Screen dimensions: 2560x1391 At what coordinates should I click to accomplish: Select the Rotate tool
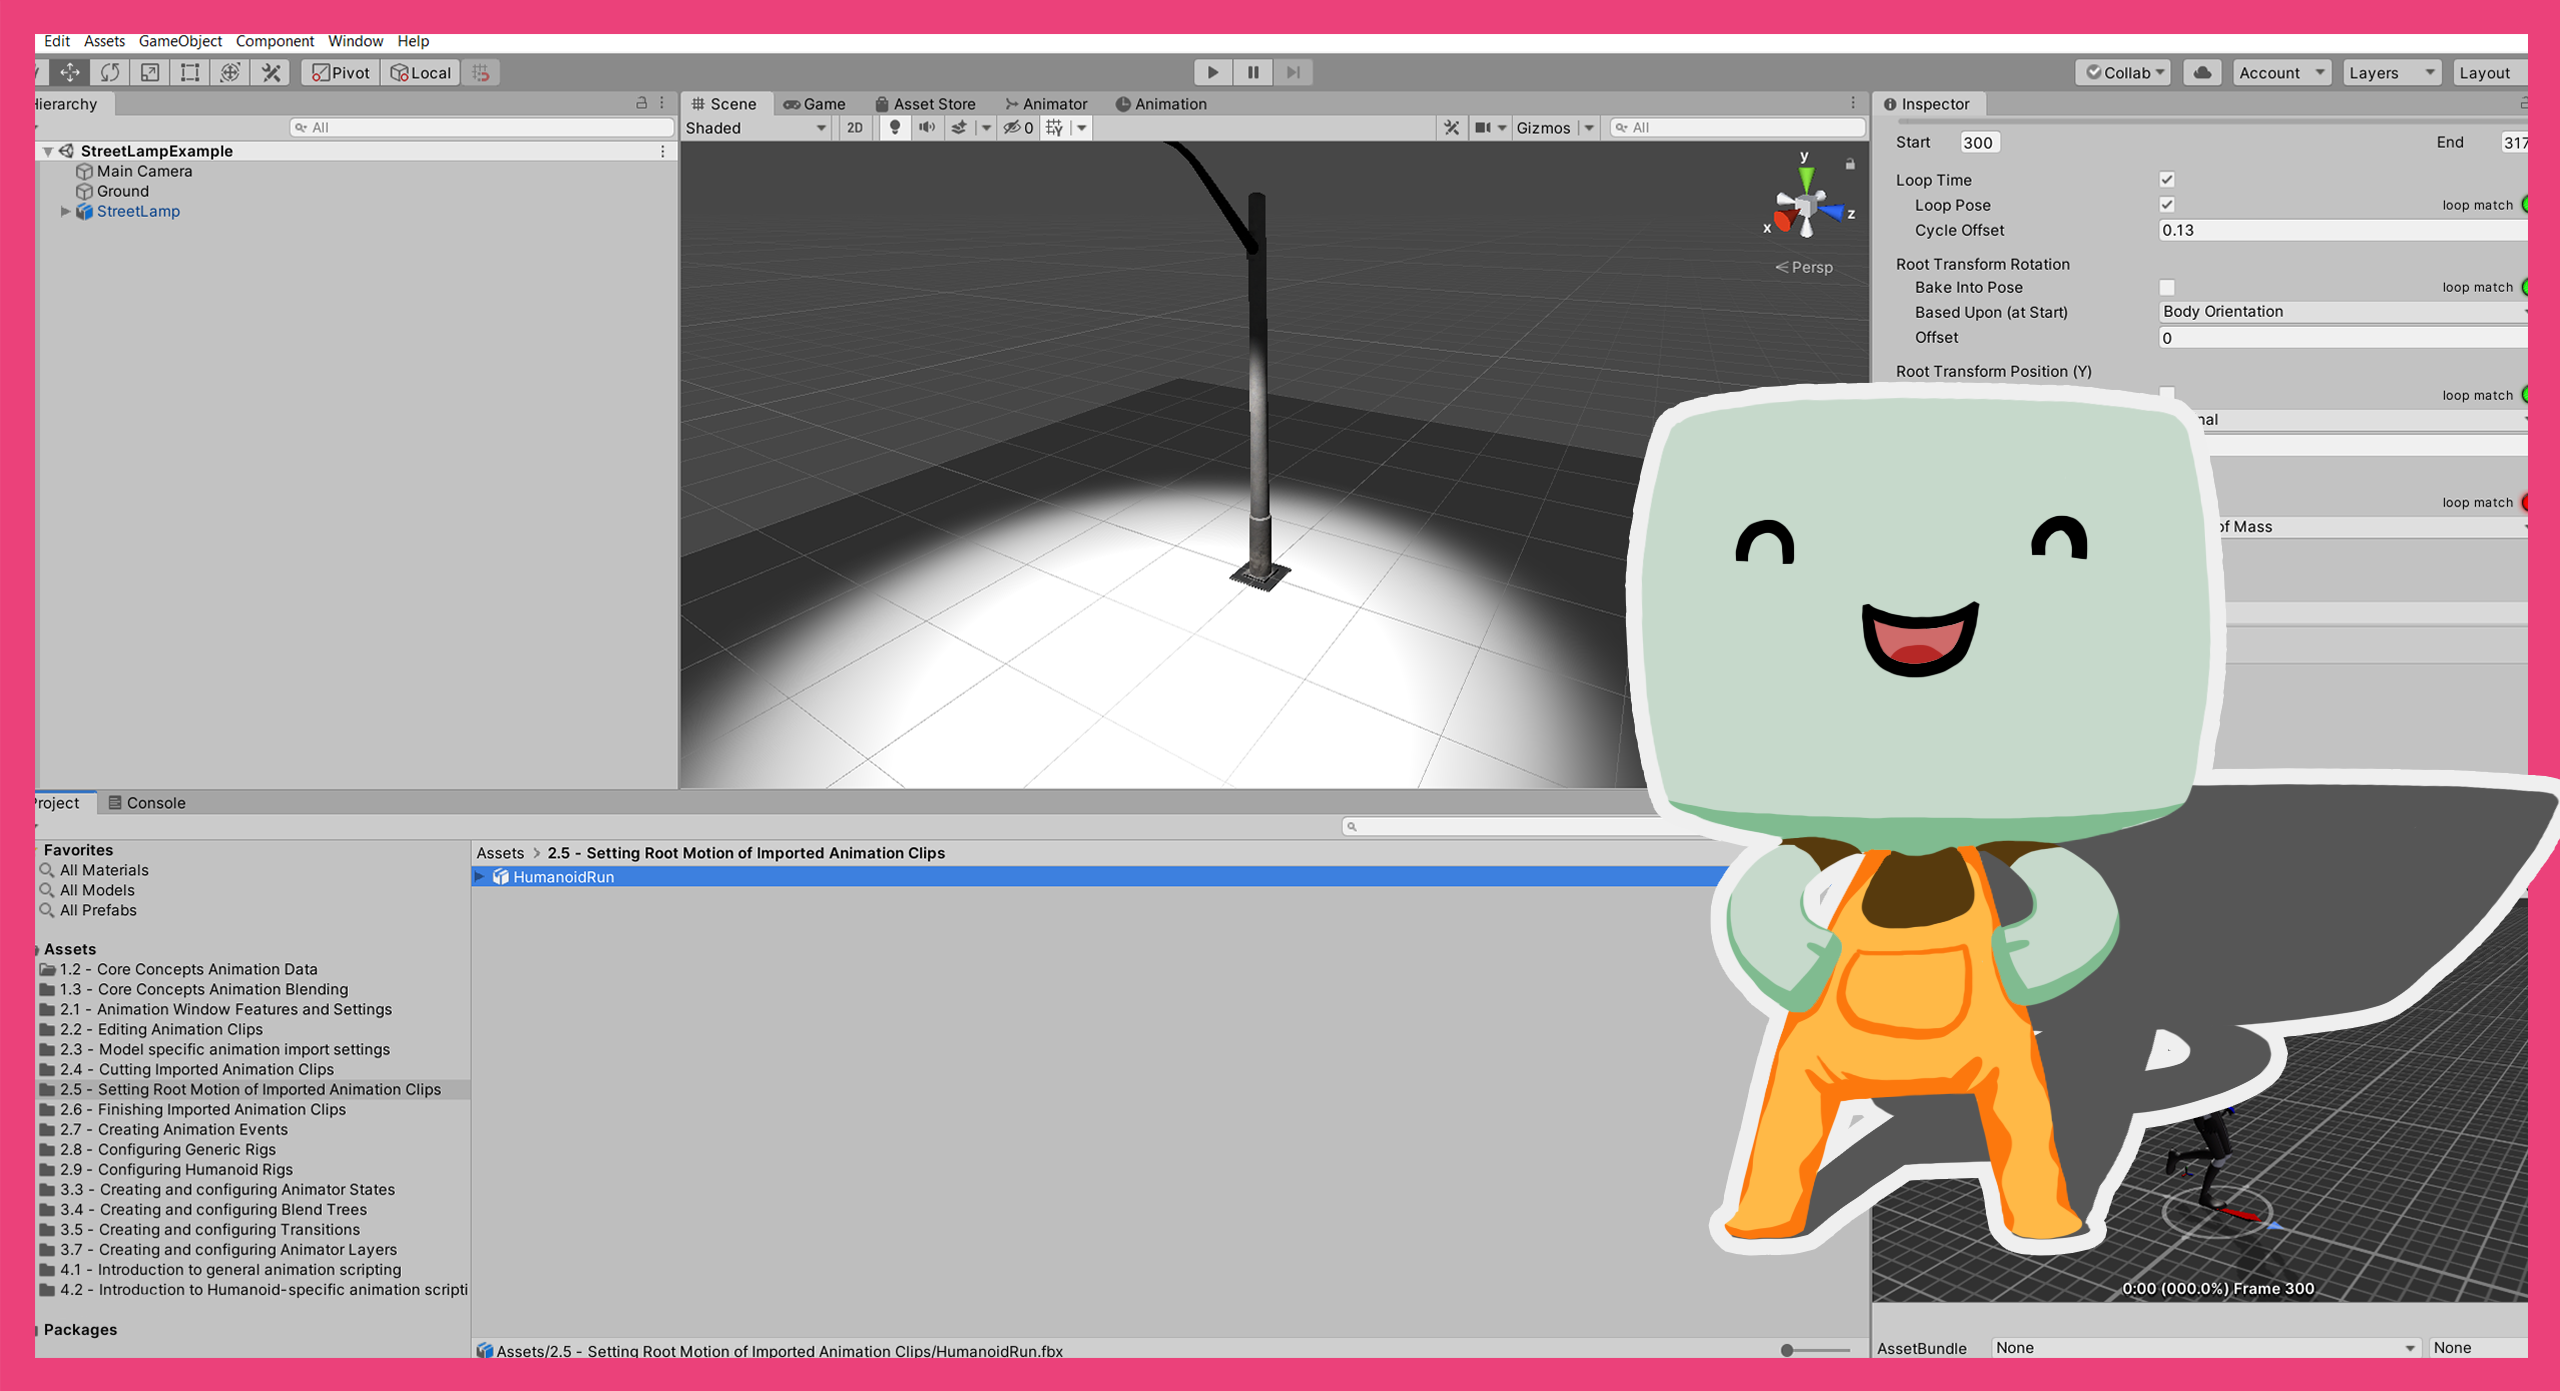point(110,72)
